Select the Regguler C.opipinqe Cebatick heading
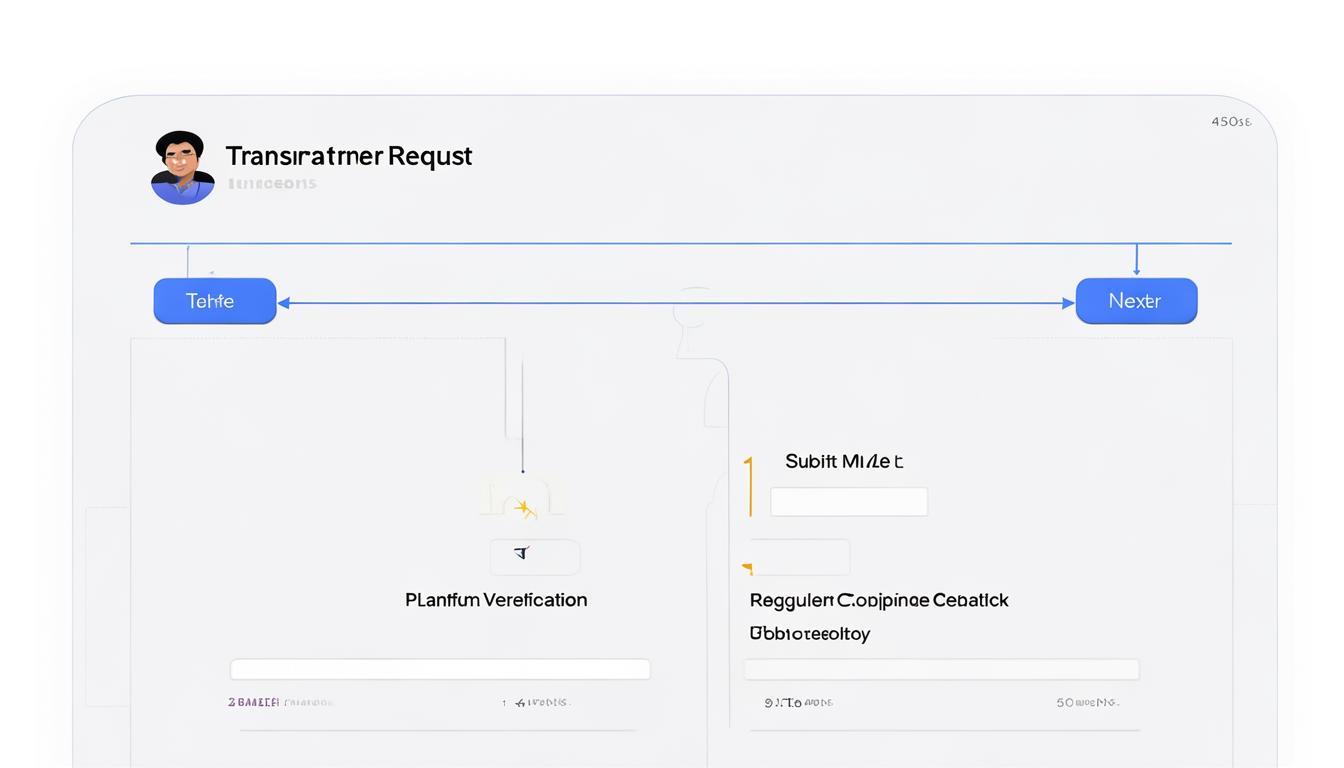 coord(878,600)
